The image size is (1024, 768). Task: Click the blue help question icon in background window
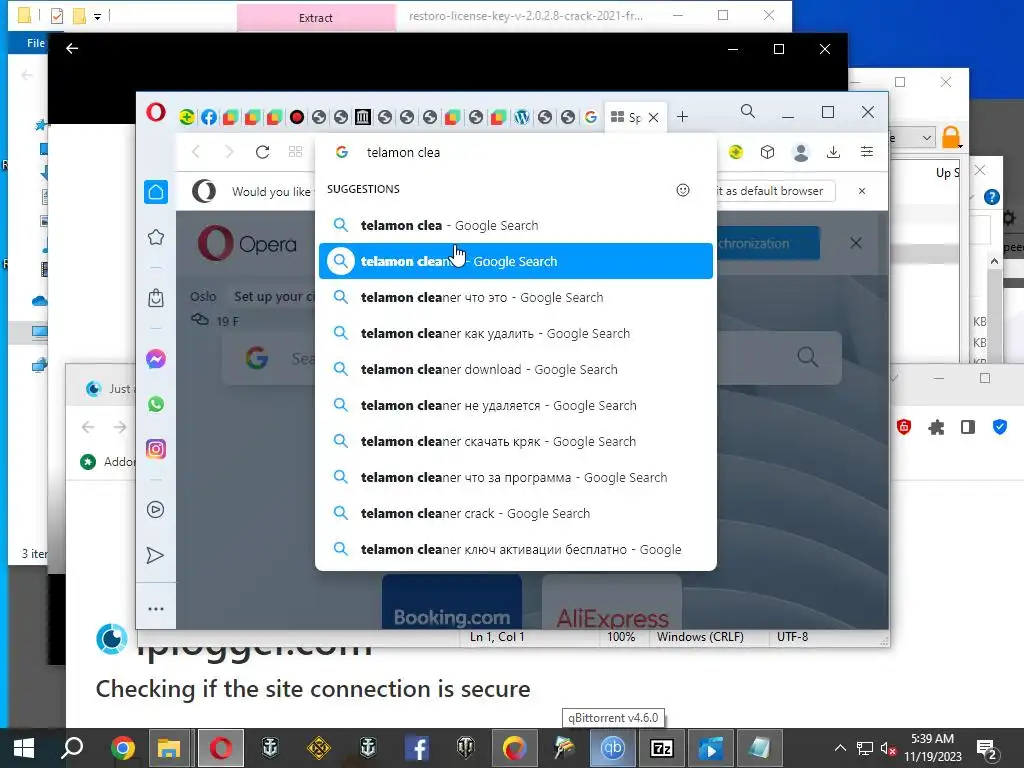(991, 197)
